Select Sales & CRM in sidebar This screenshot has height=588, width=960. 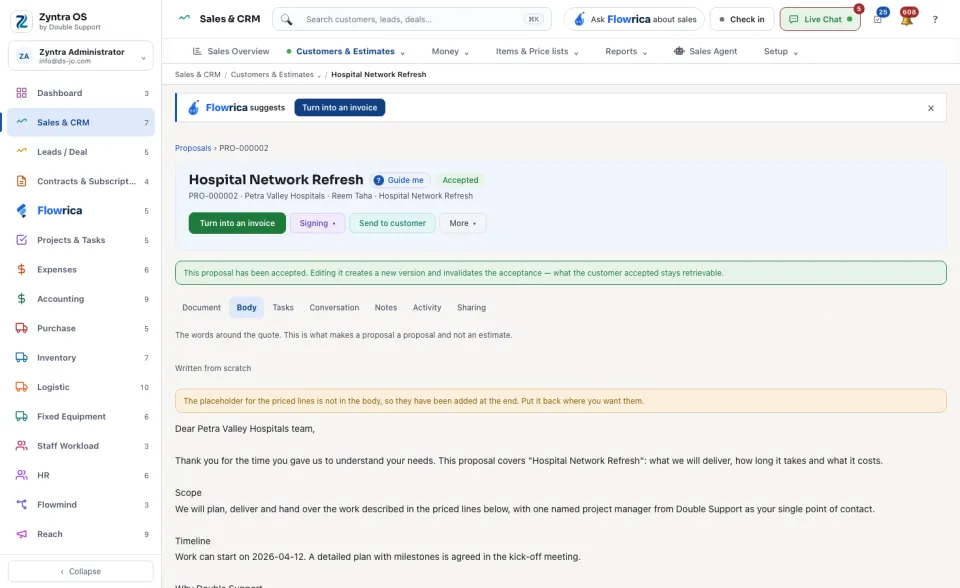tap(81, 122)
